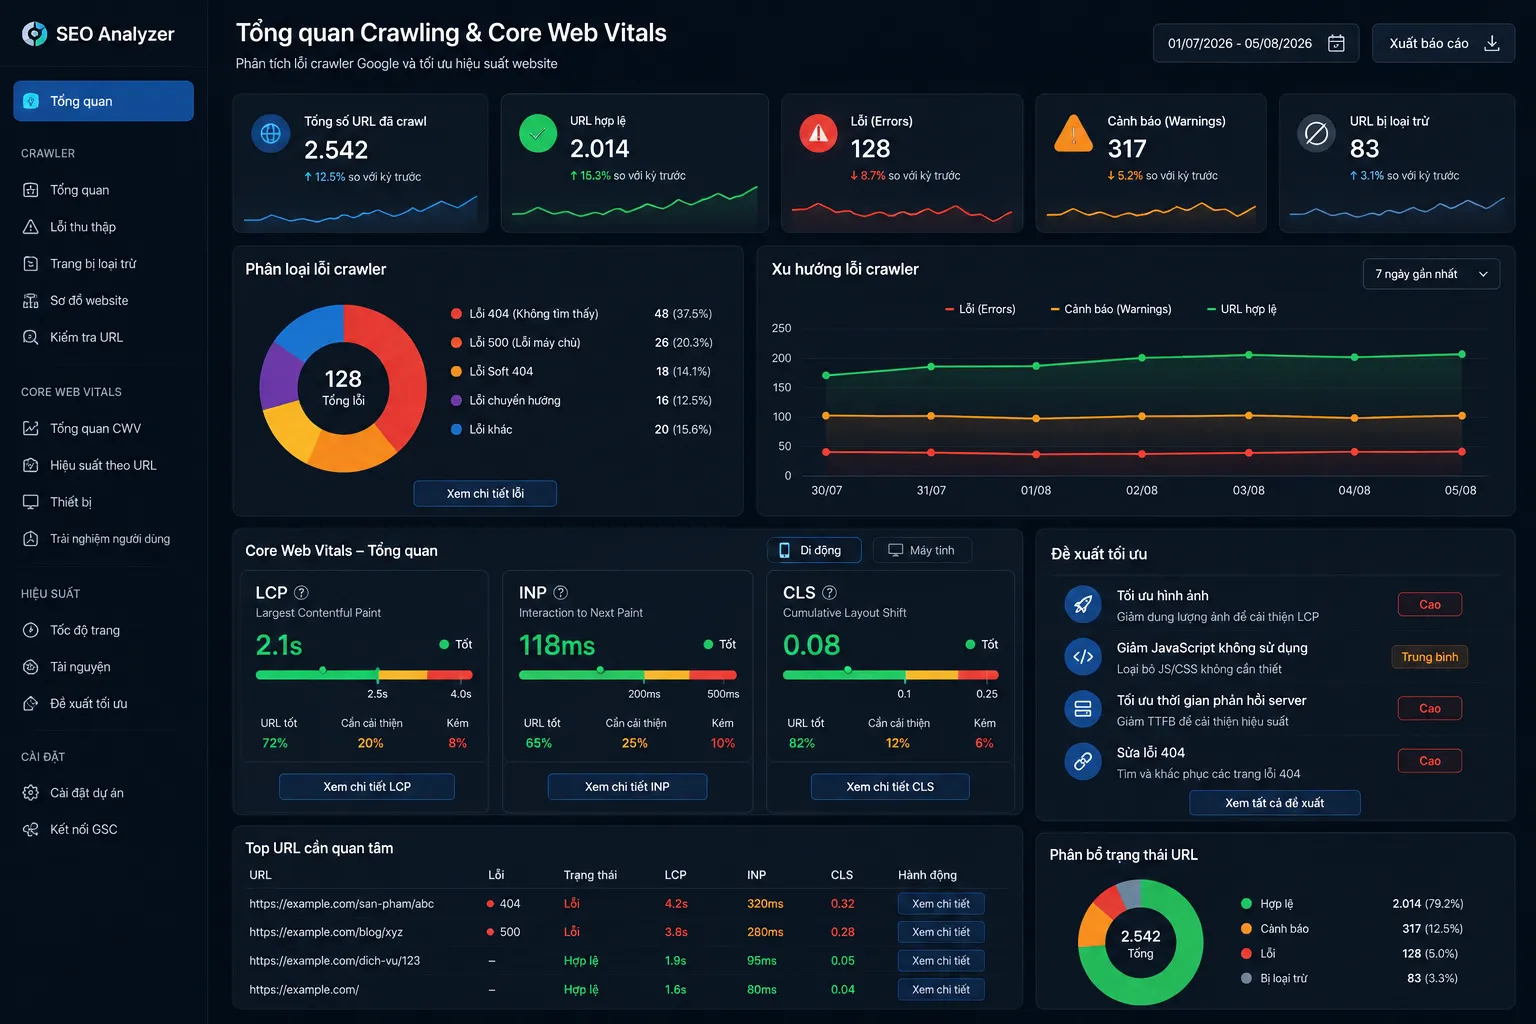Click the CLS threshold gauge bar
Image resolution: width=1536 pixels, height=1024 pixels.
click(x=891, y=675)
